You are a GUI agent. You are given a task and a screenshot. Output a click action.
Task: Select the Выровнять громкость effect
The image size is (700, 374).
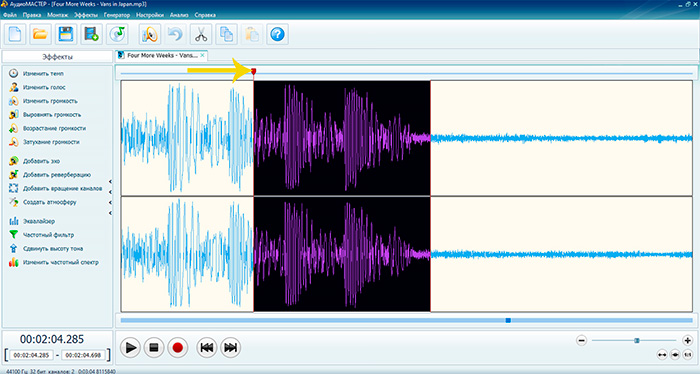tap(45, 115)
